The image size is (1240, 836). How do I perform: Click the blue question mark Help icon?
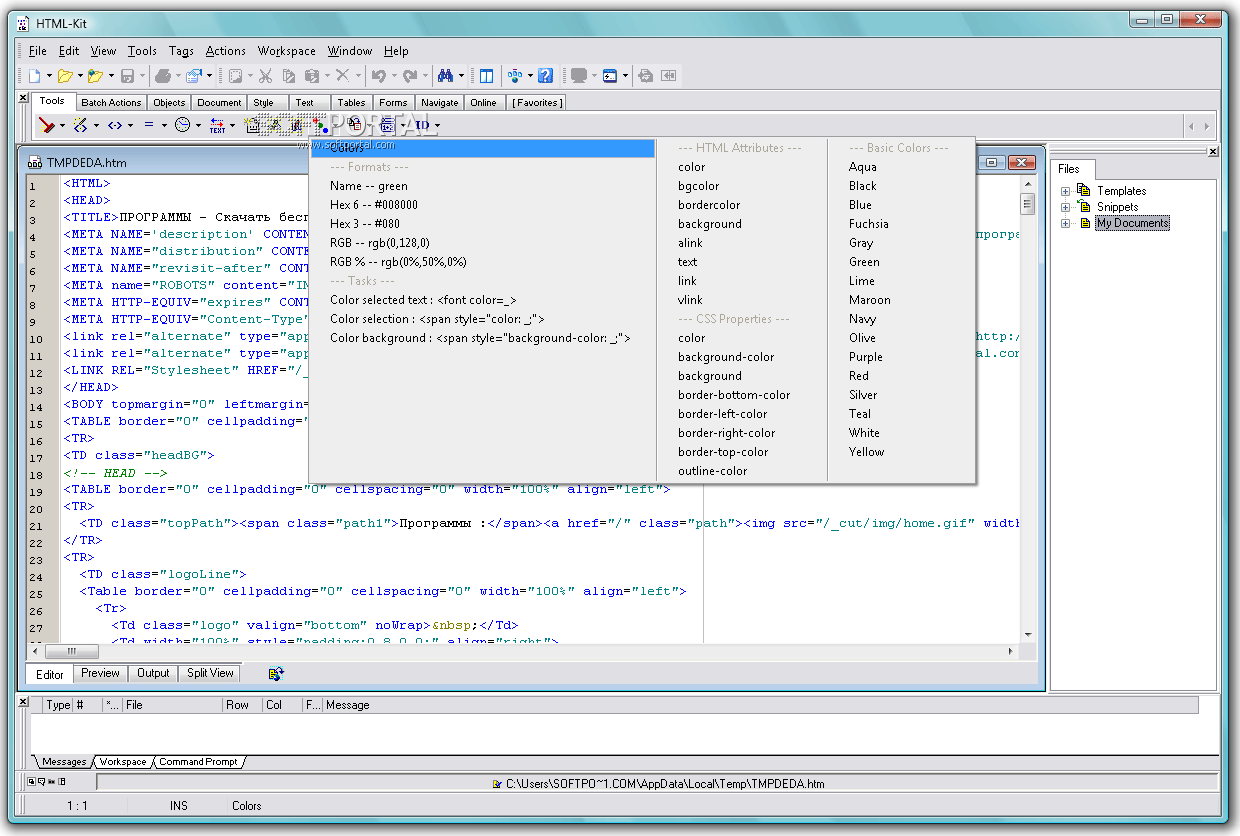coord(546,76)
